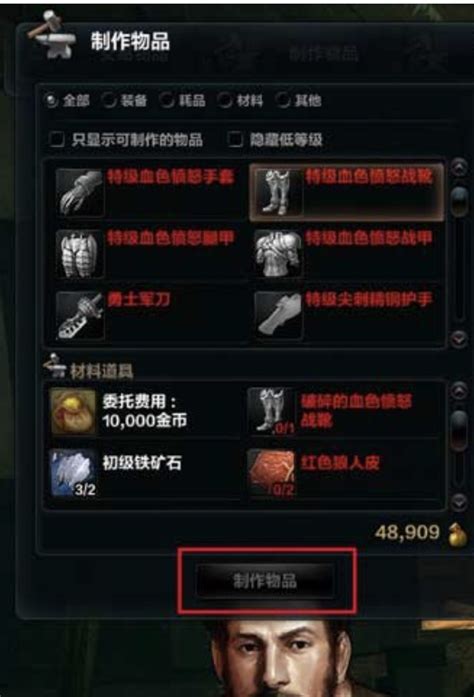The height and width of the screenshot is (697, 474).
Task: Click the item list scrollbar handle
Action: [459, 201]
